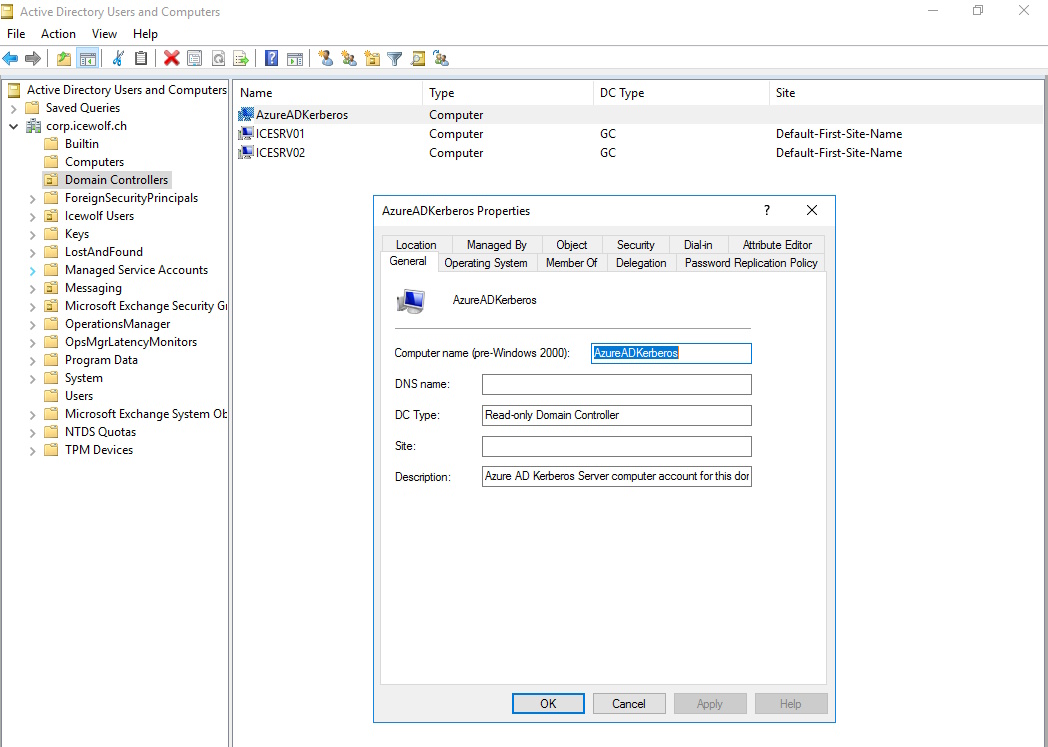The width and height of the screenshot is (1048, 747).
Task: Toggle the Show/Hide Console Tree icon
Action: point(88,59)
